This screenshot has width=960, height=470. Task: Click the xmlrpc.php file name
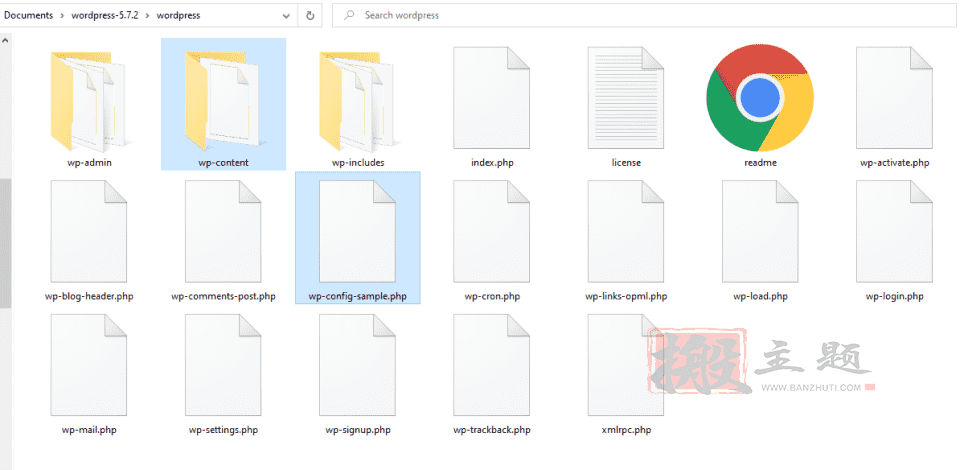point(626,430)
